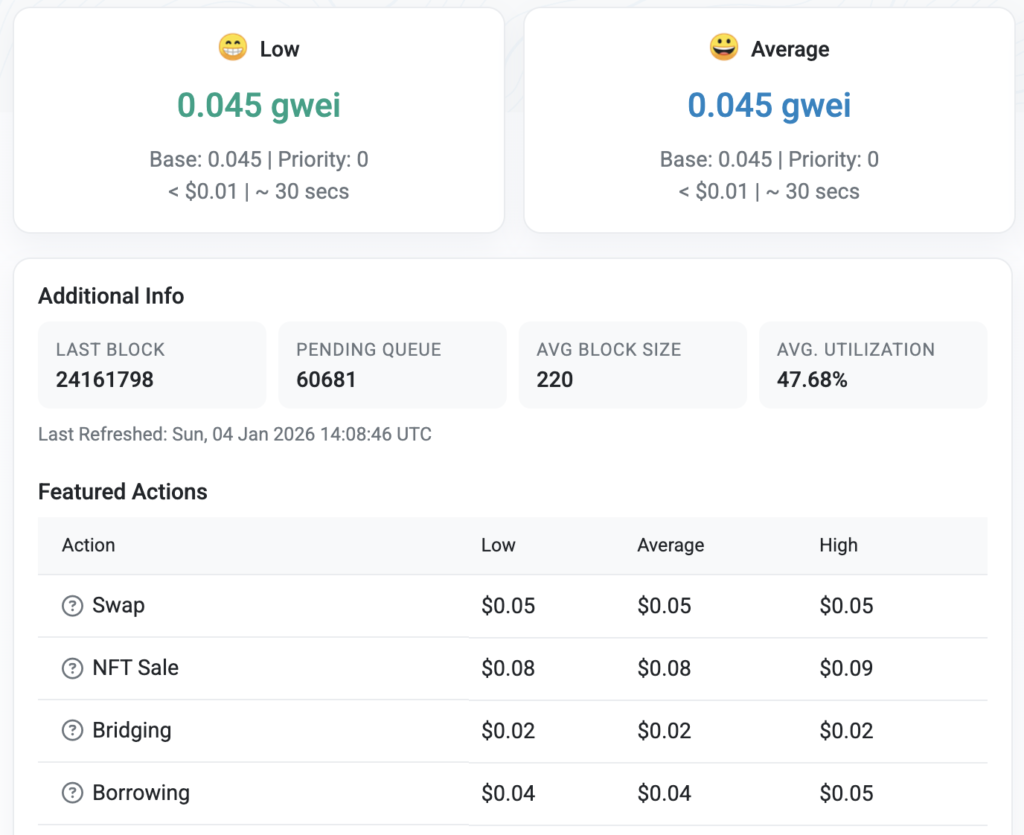Click the Last Block number 24161798
This screenshot has height=835, width=1024.
(105, 380)
